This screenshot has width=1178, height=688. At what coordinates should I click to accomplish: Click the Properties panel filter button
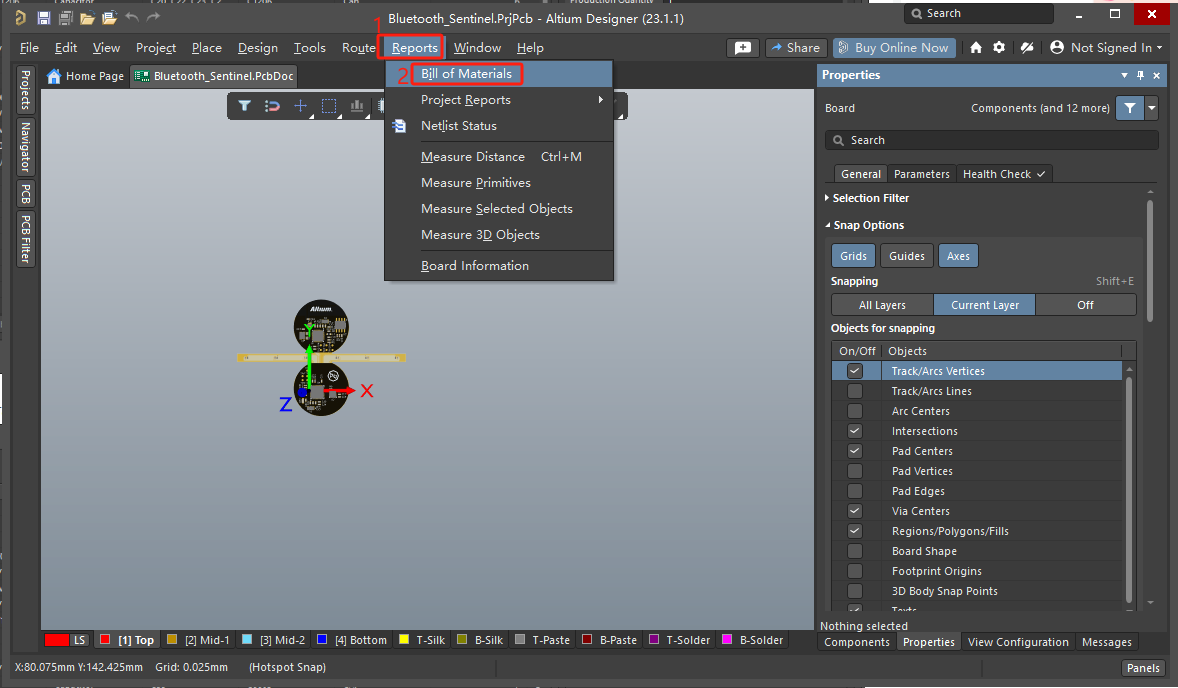pyautogui.click(x=1129, y=108)
